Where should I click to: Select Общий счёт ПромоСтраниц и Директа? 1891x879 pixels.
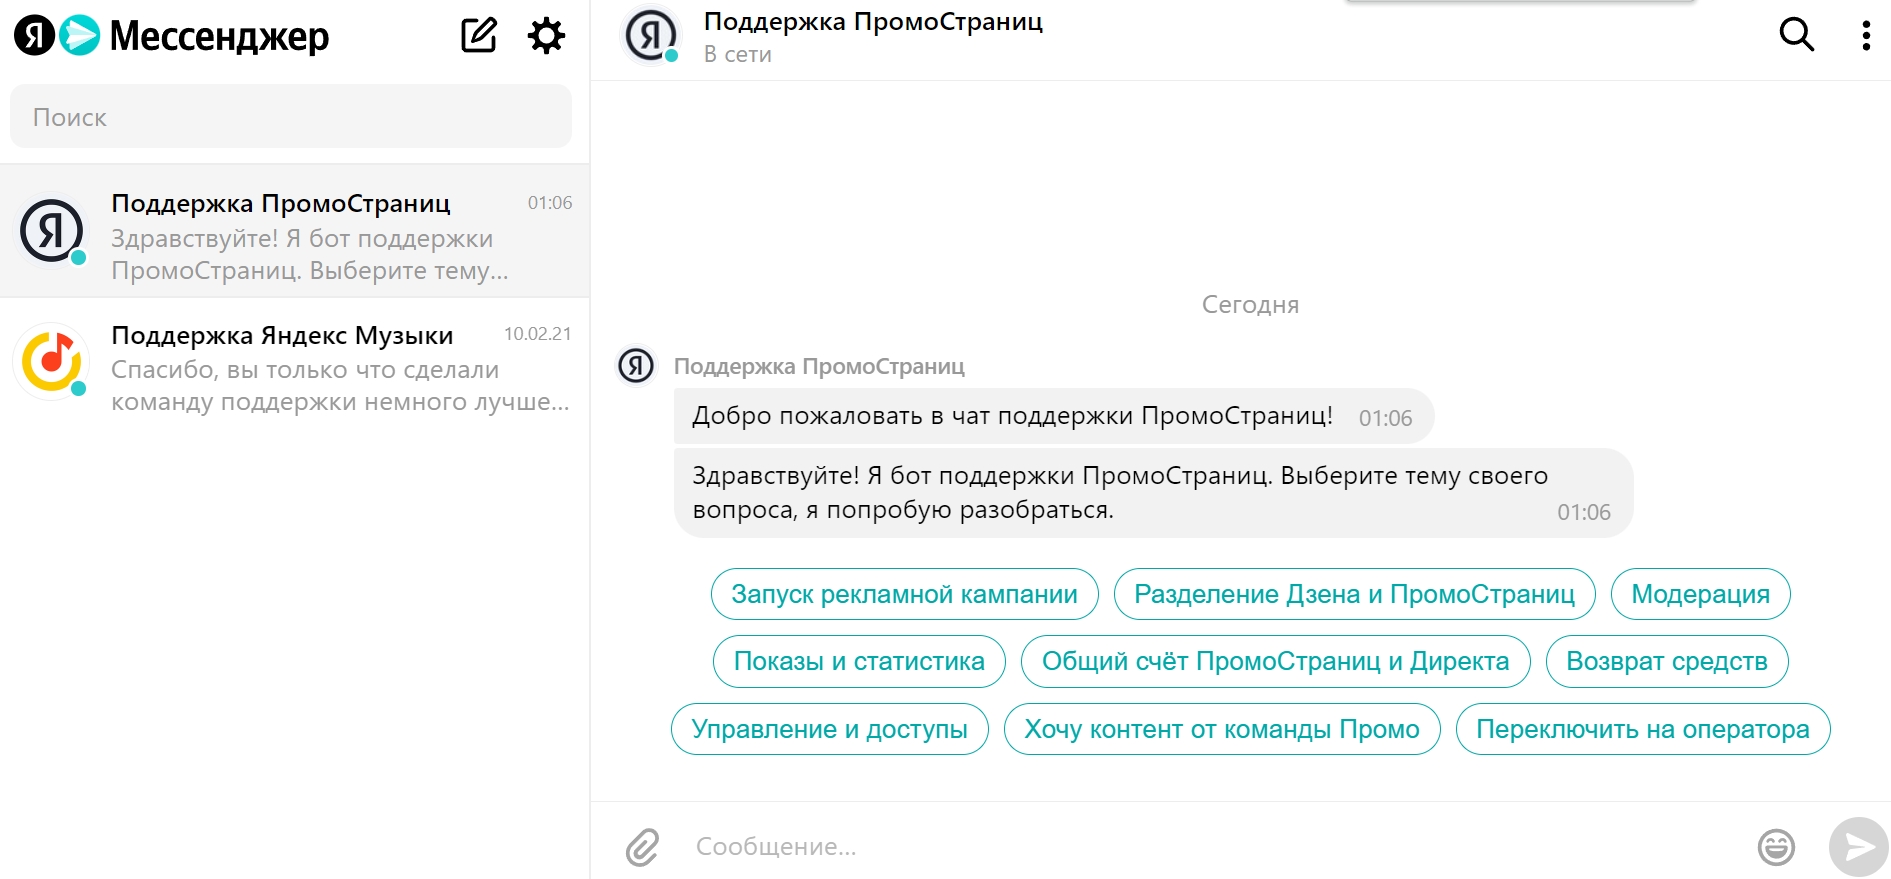click(x=1275, y=661)
